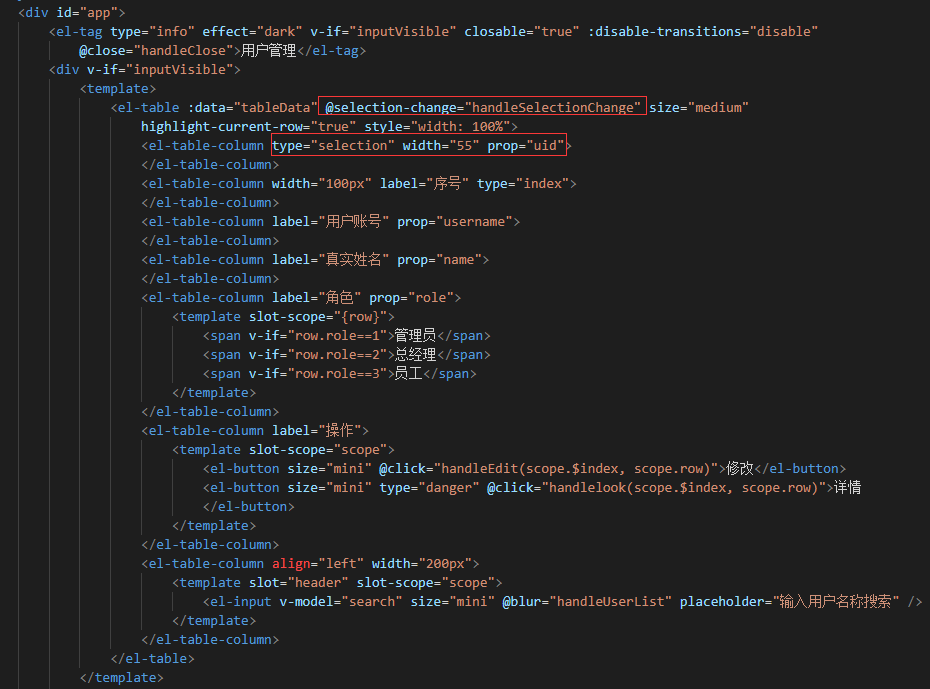Click the prop="uid" attribute
This screenshot has width=930, height=689.
pyautogui.click(x=525, y=145)
